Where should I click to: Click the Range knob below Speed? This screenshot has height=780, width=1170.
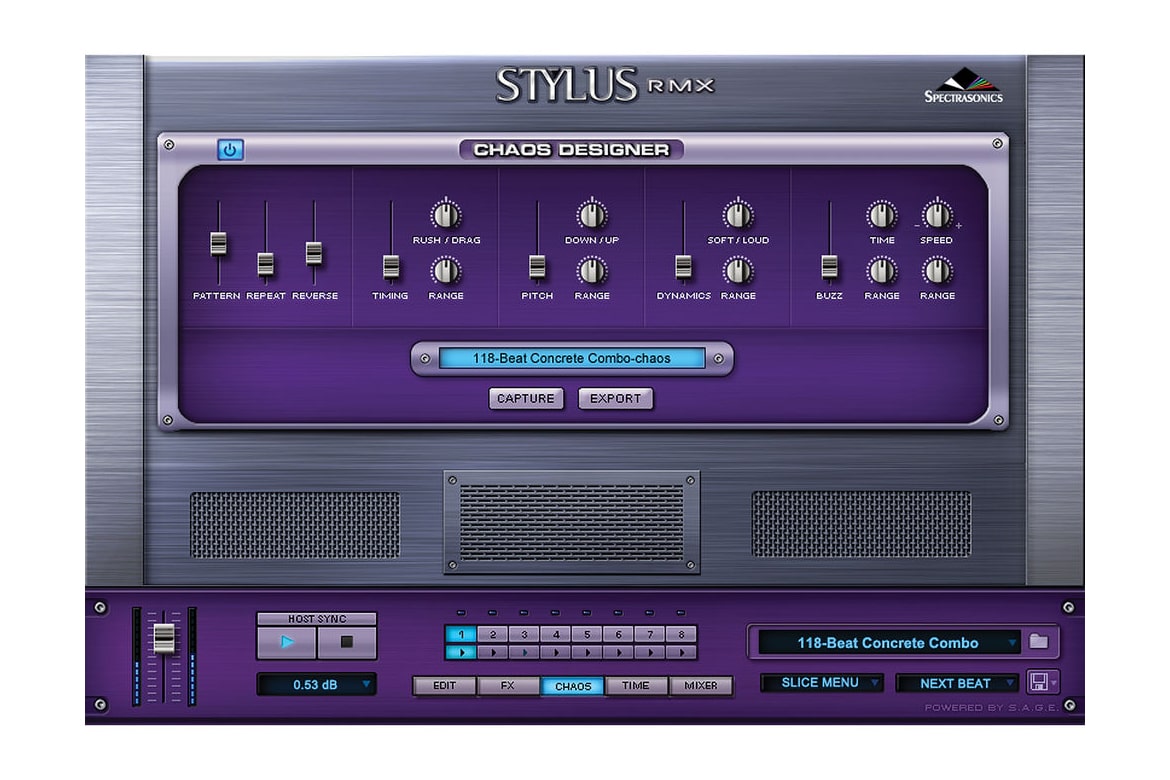coord(937,271)
